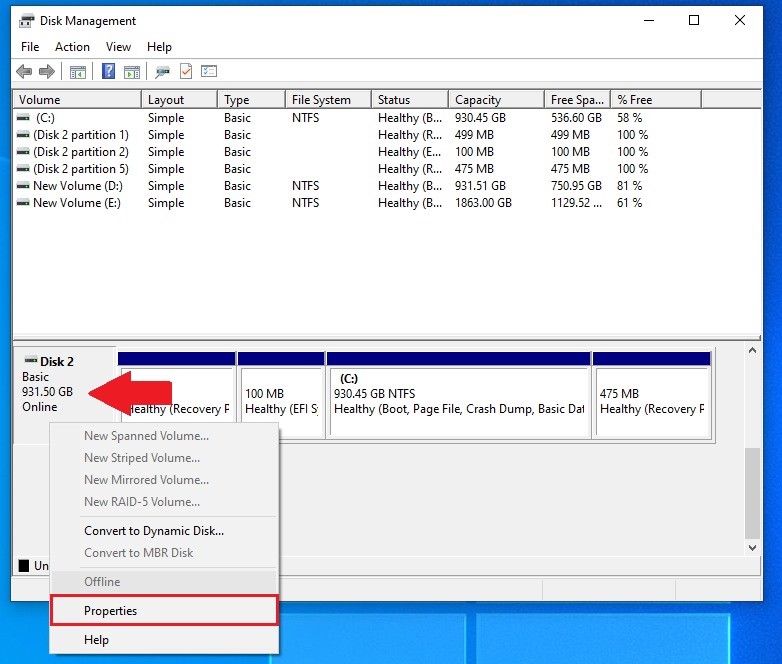The width and height of the screenshot is (782, 664).
Task: Click New Mirrored Volume entry
Action: [x=164, y=480]
